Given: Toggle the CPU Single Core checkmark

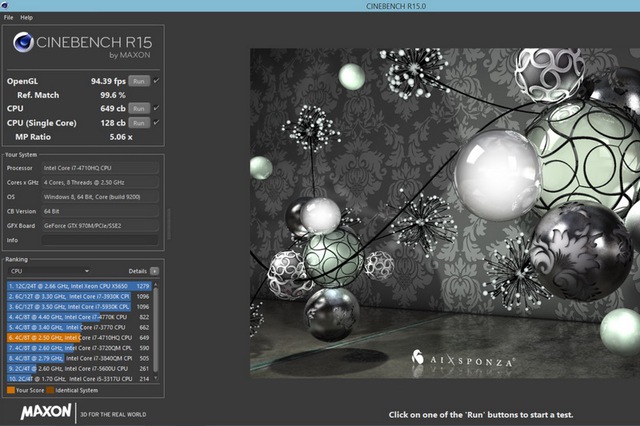Looking at the screenshot, I should coord(156,122).
